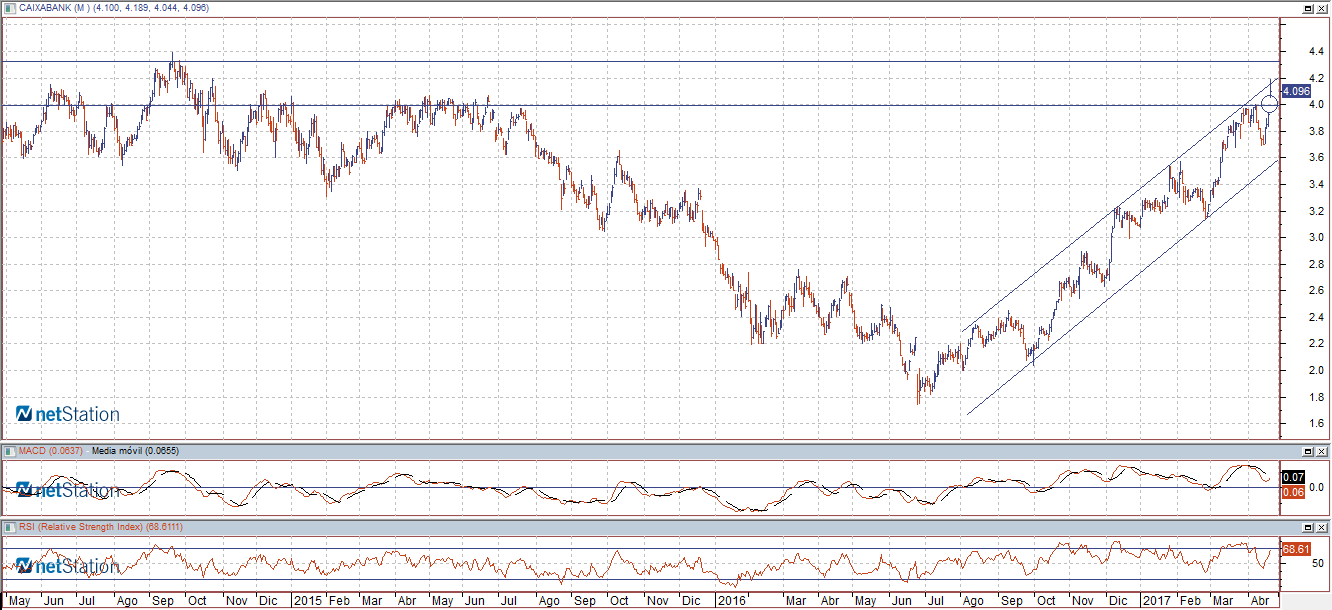Click the netStation logo in the price chart

[x=68, y=414]
